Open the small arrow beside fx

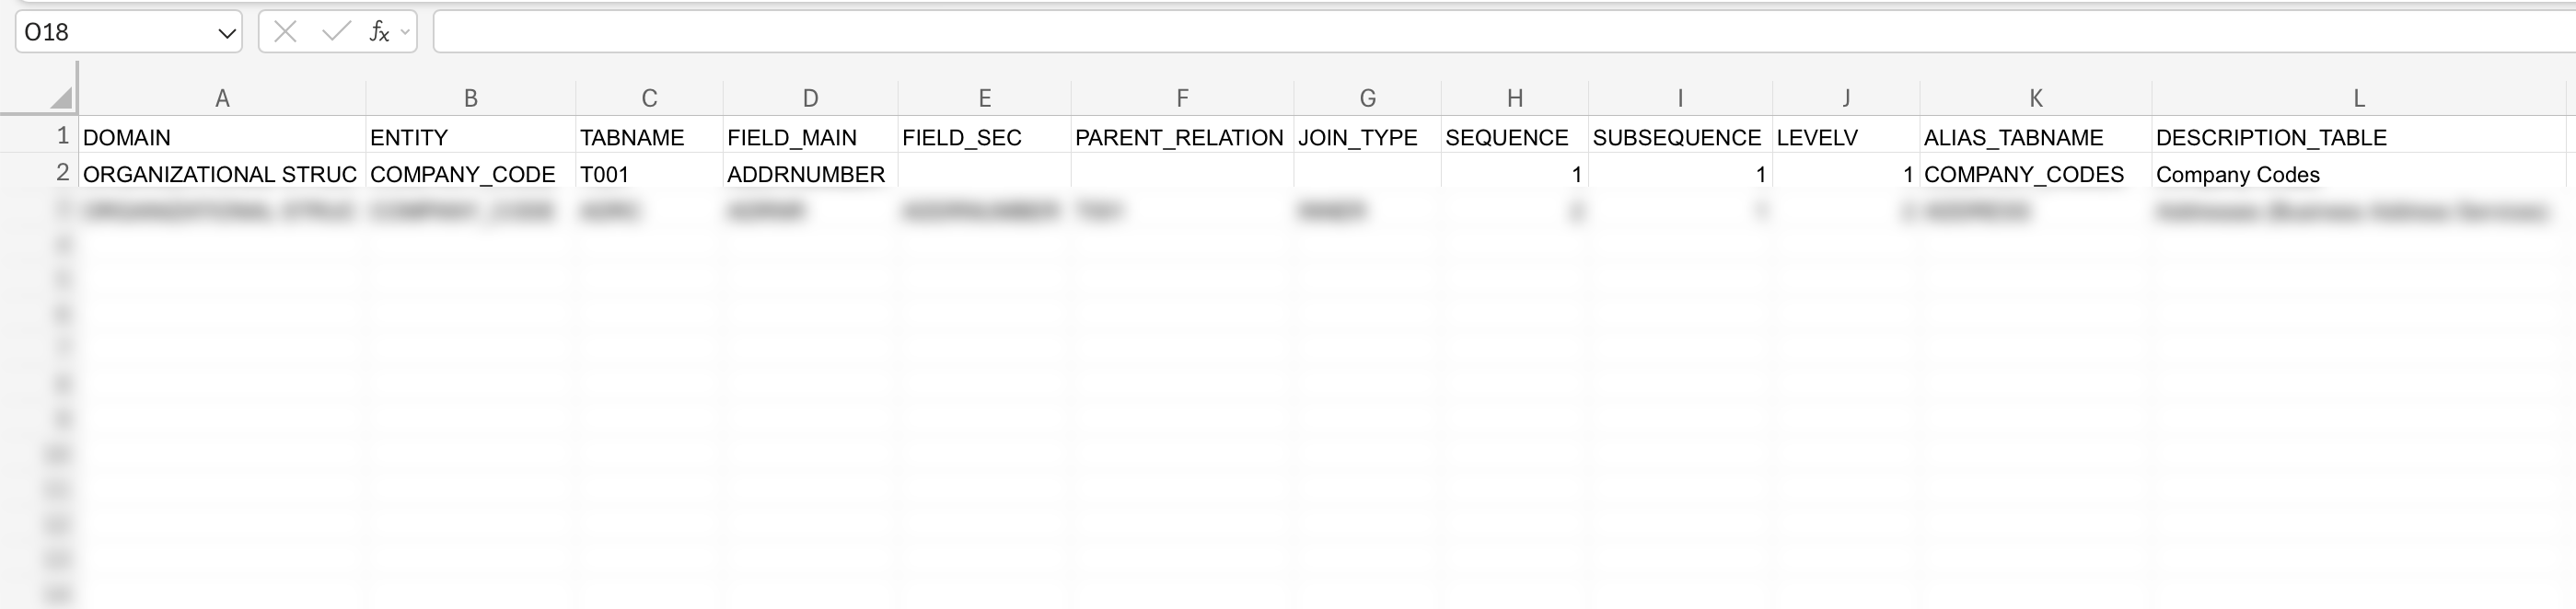pyautogui.click(x=405, y=32)
